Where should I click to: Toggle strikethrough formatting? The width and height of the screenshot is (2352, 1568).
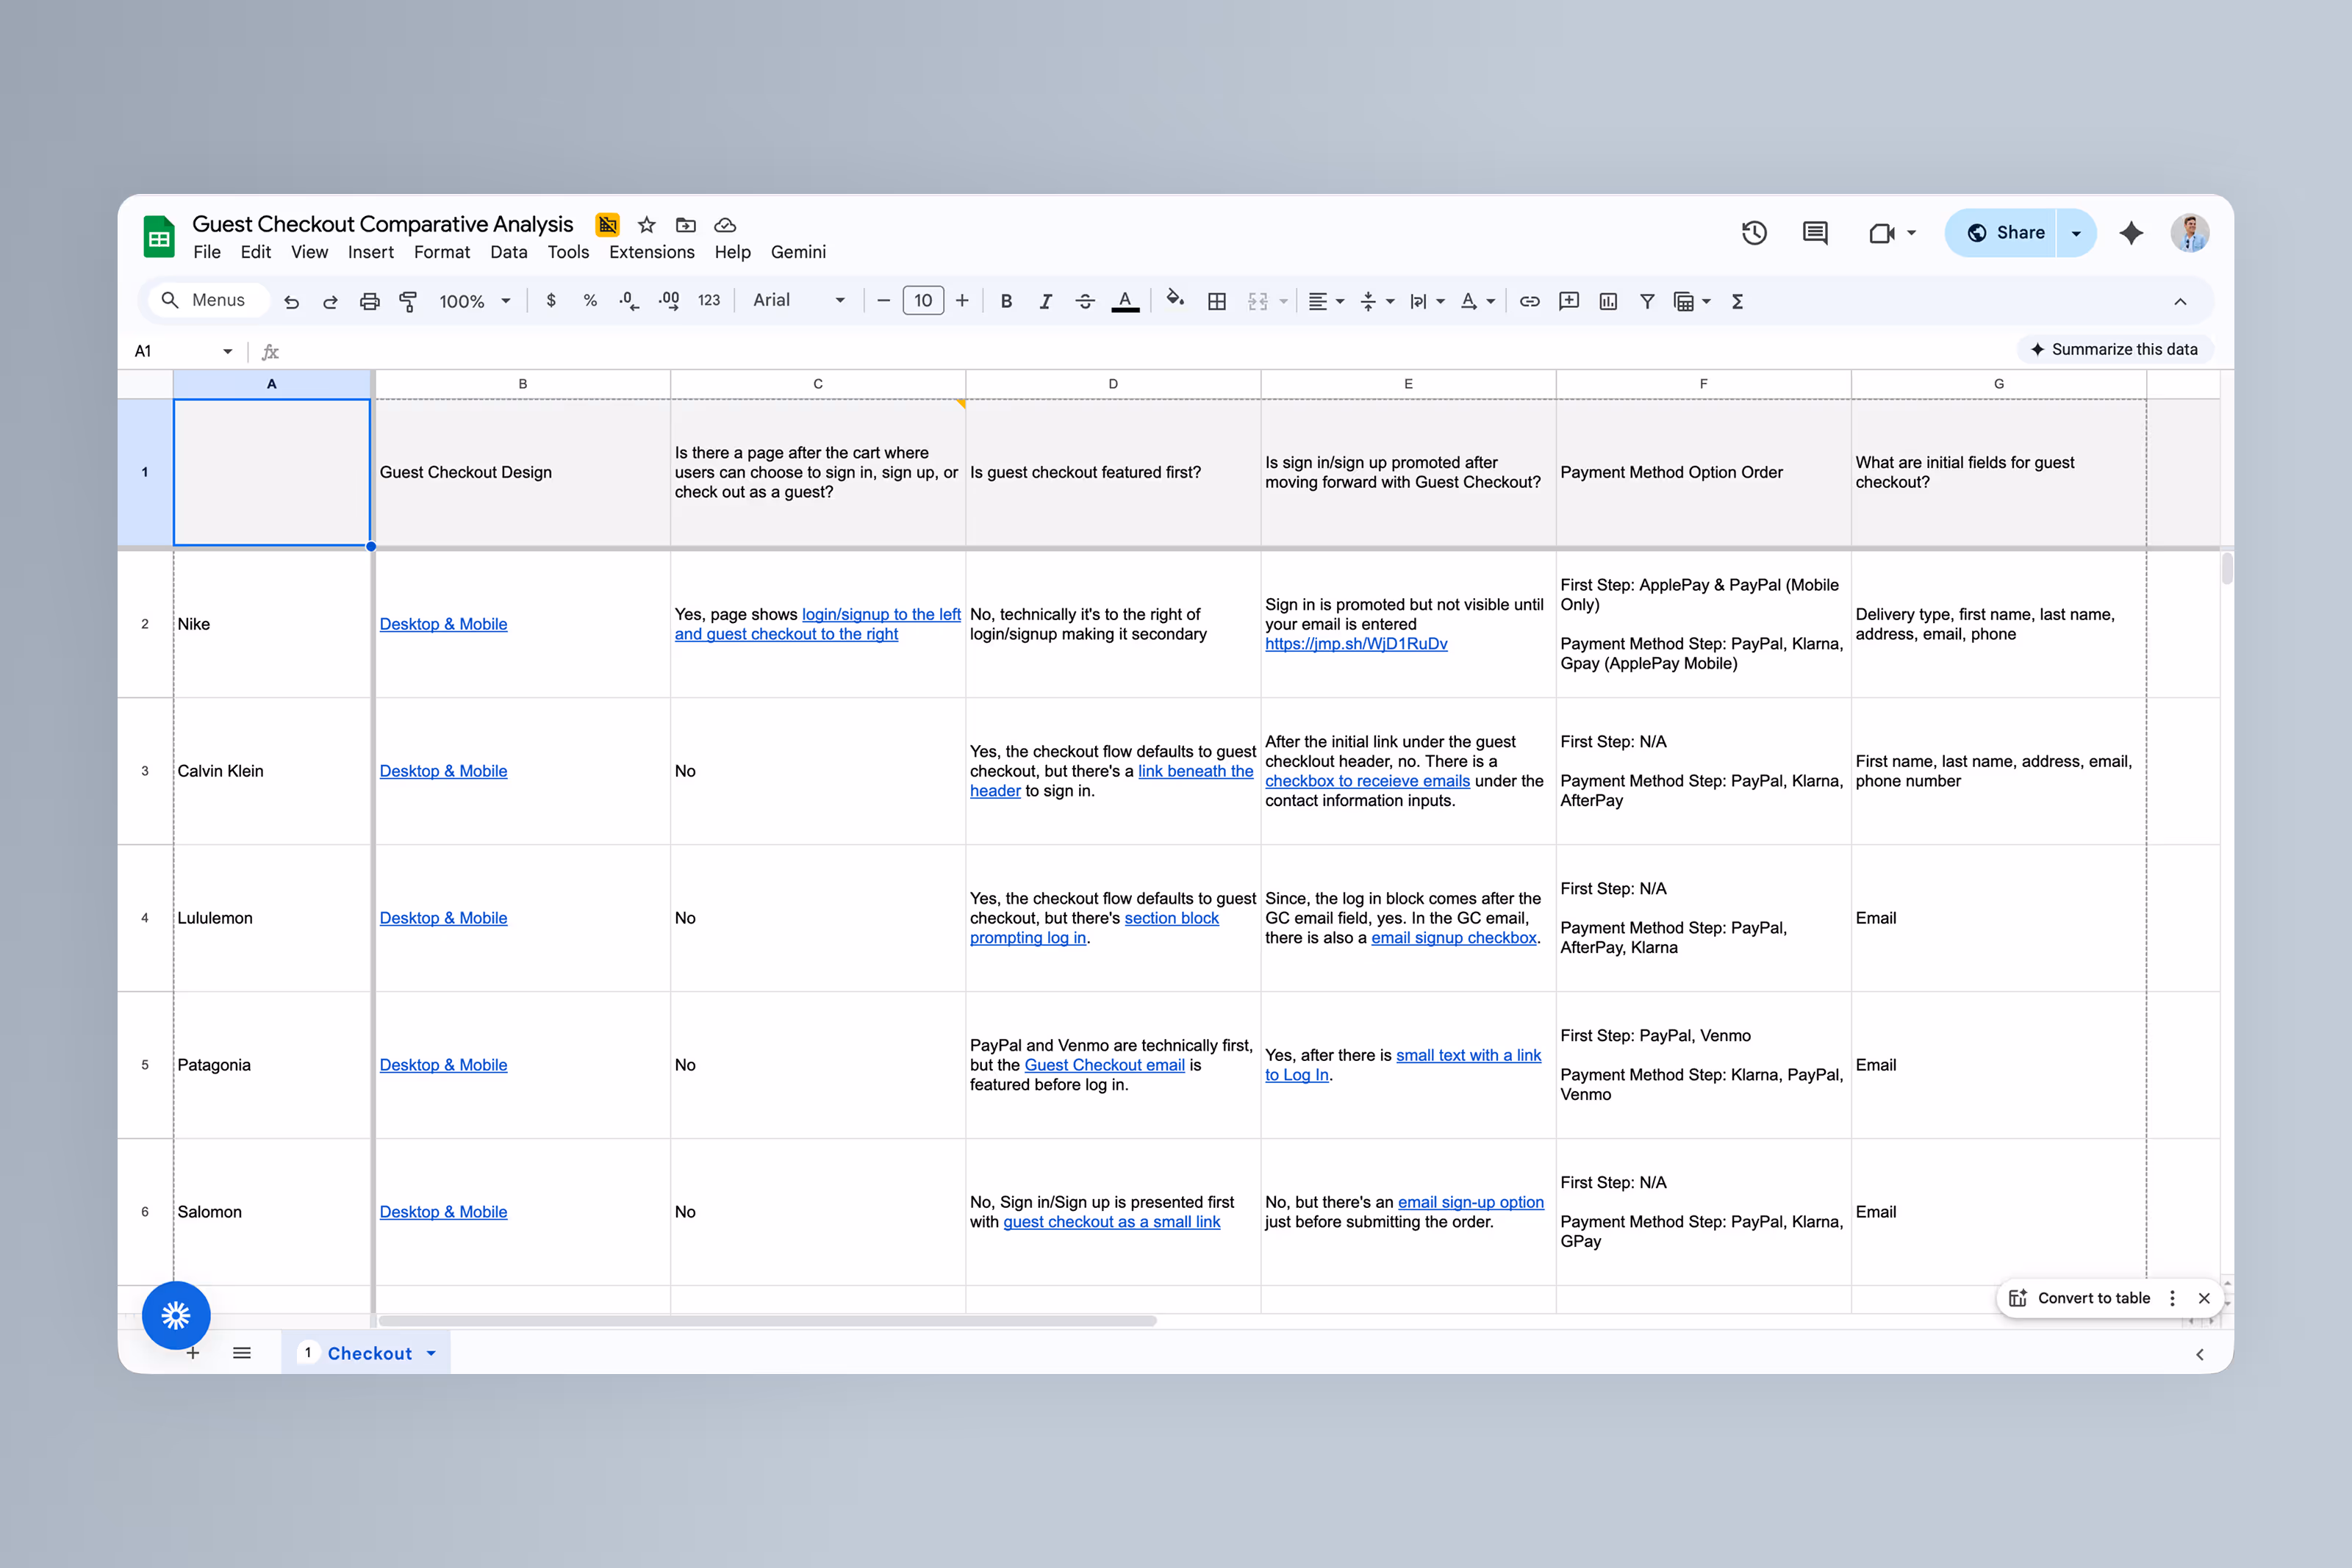point(1085,300)
